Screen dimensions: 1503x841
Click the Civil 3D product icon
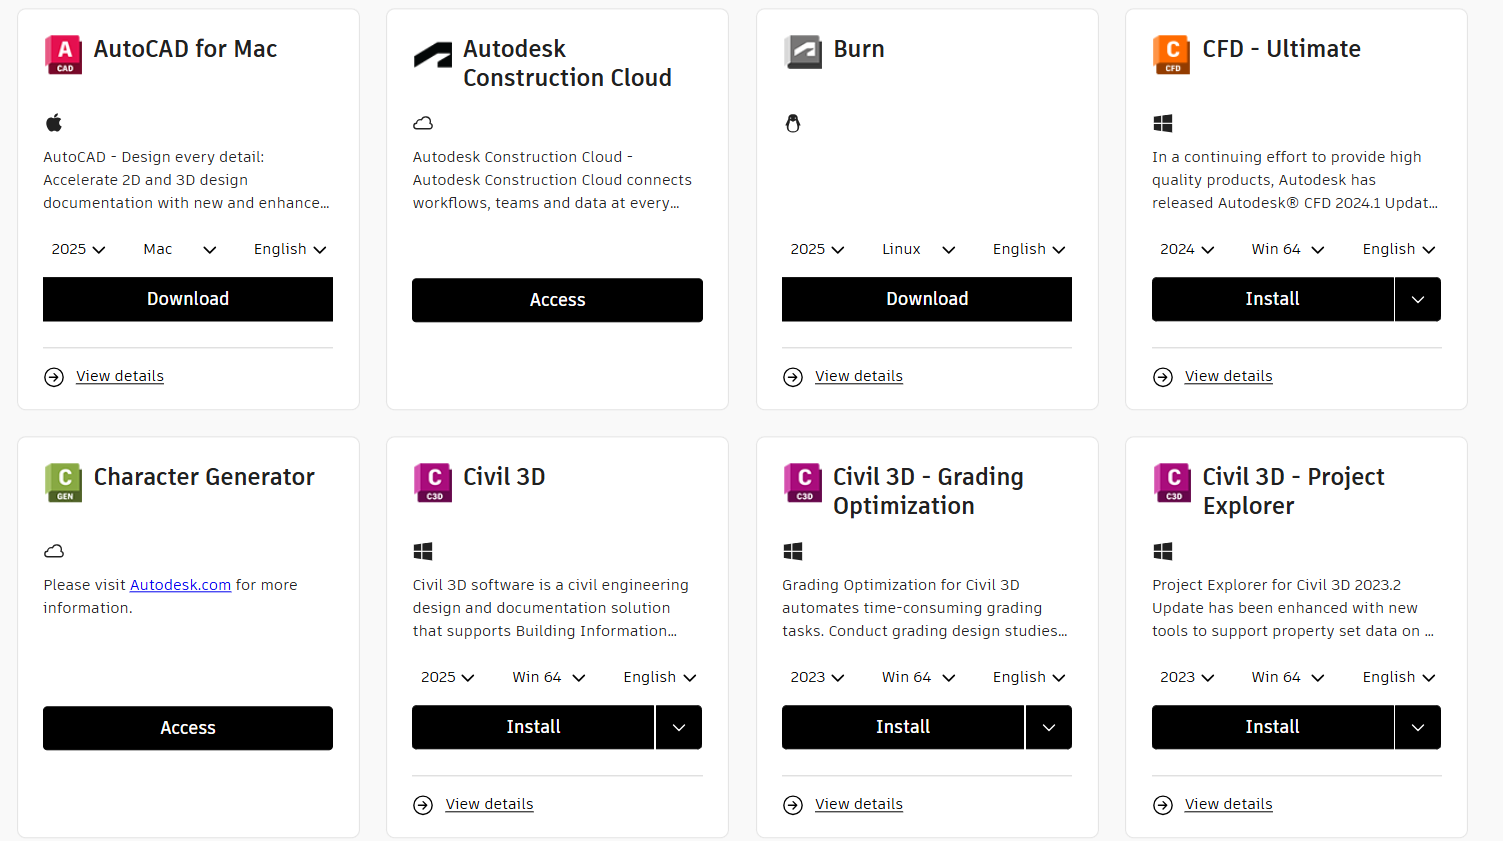coord(433,482)
